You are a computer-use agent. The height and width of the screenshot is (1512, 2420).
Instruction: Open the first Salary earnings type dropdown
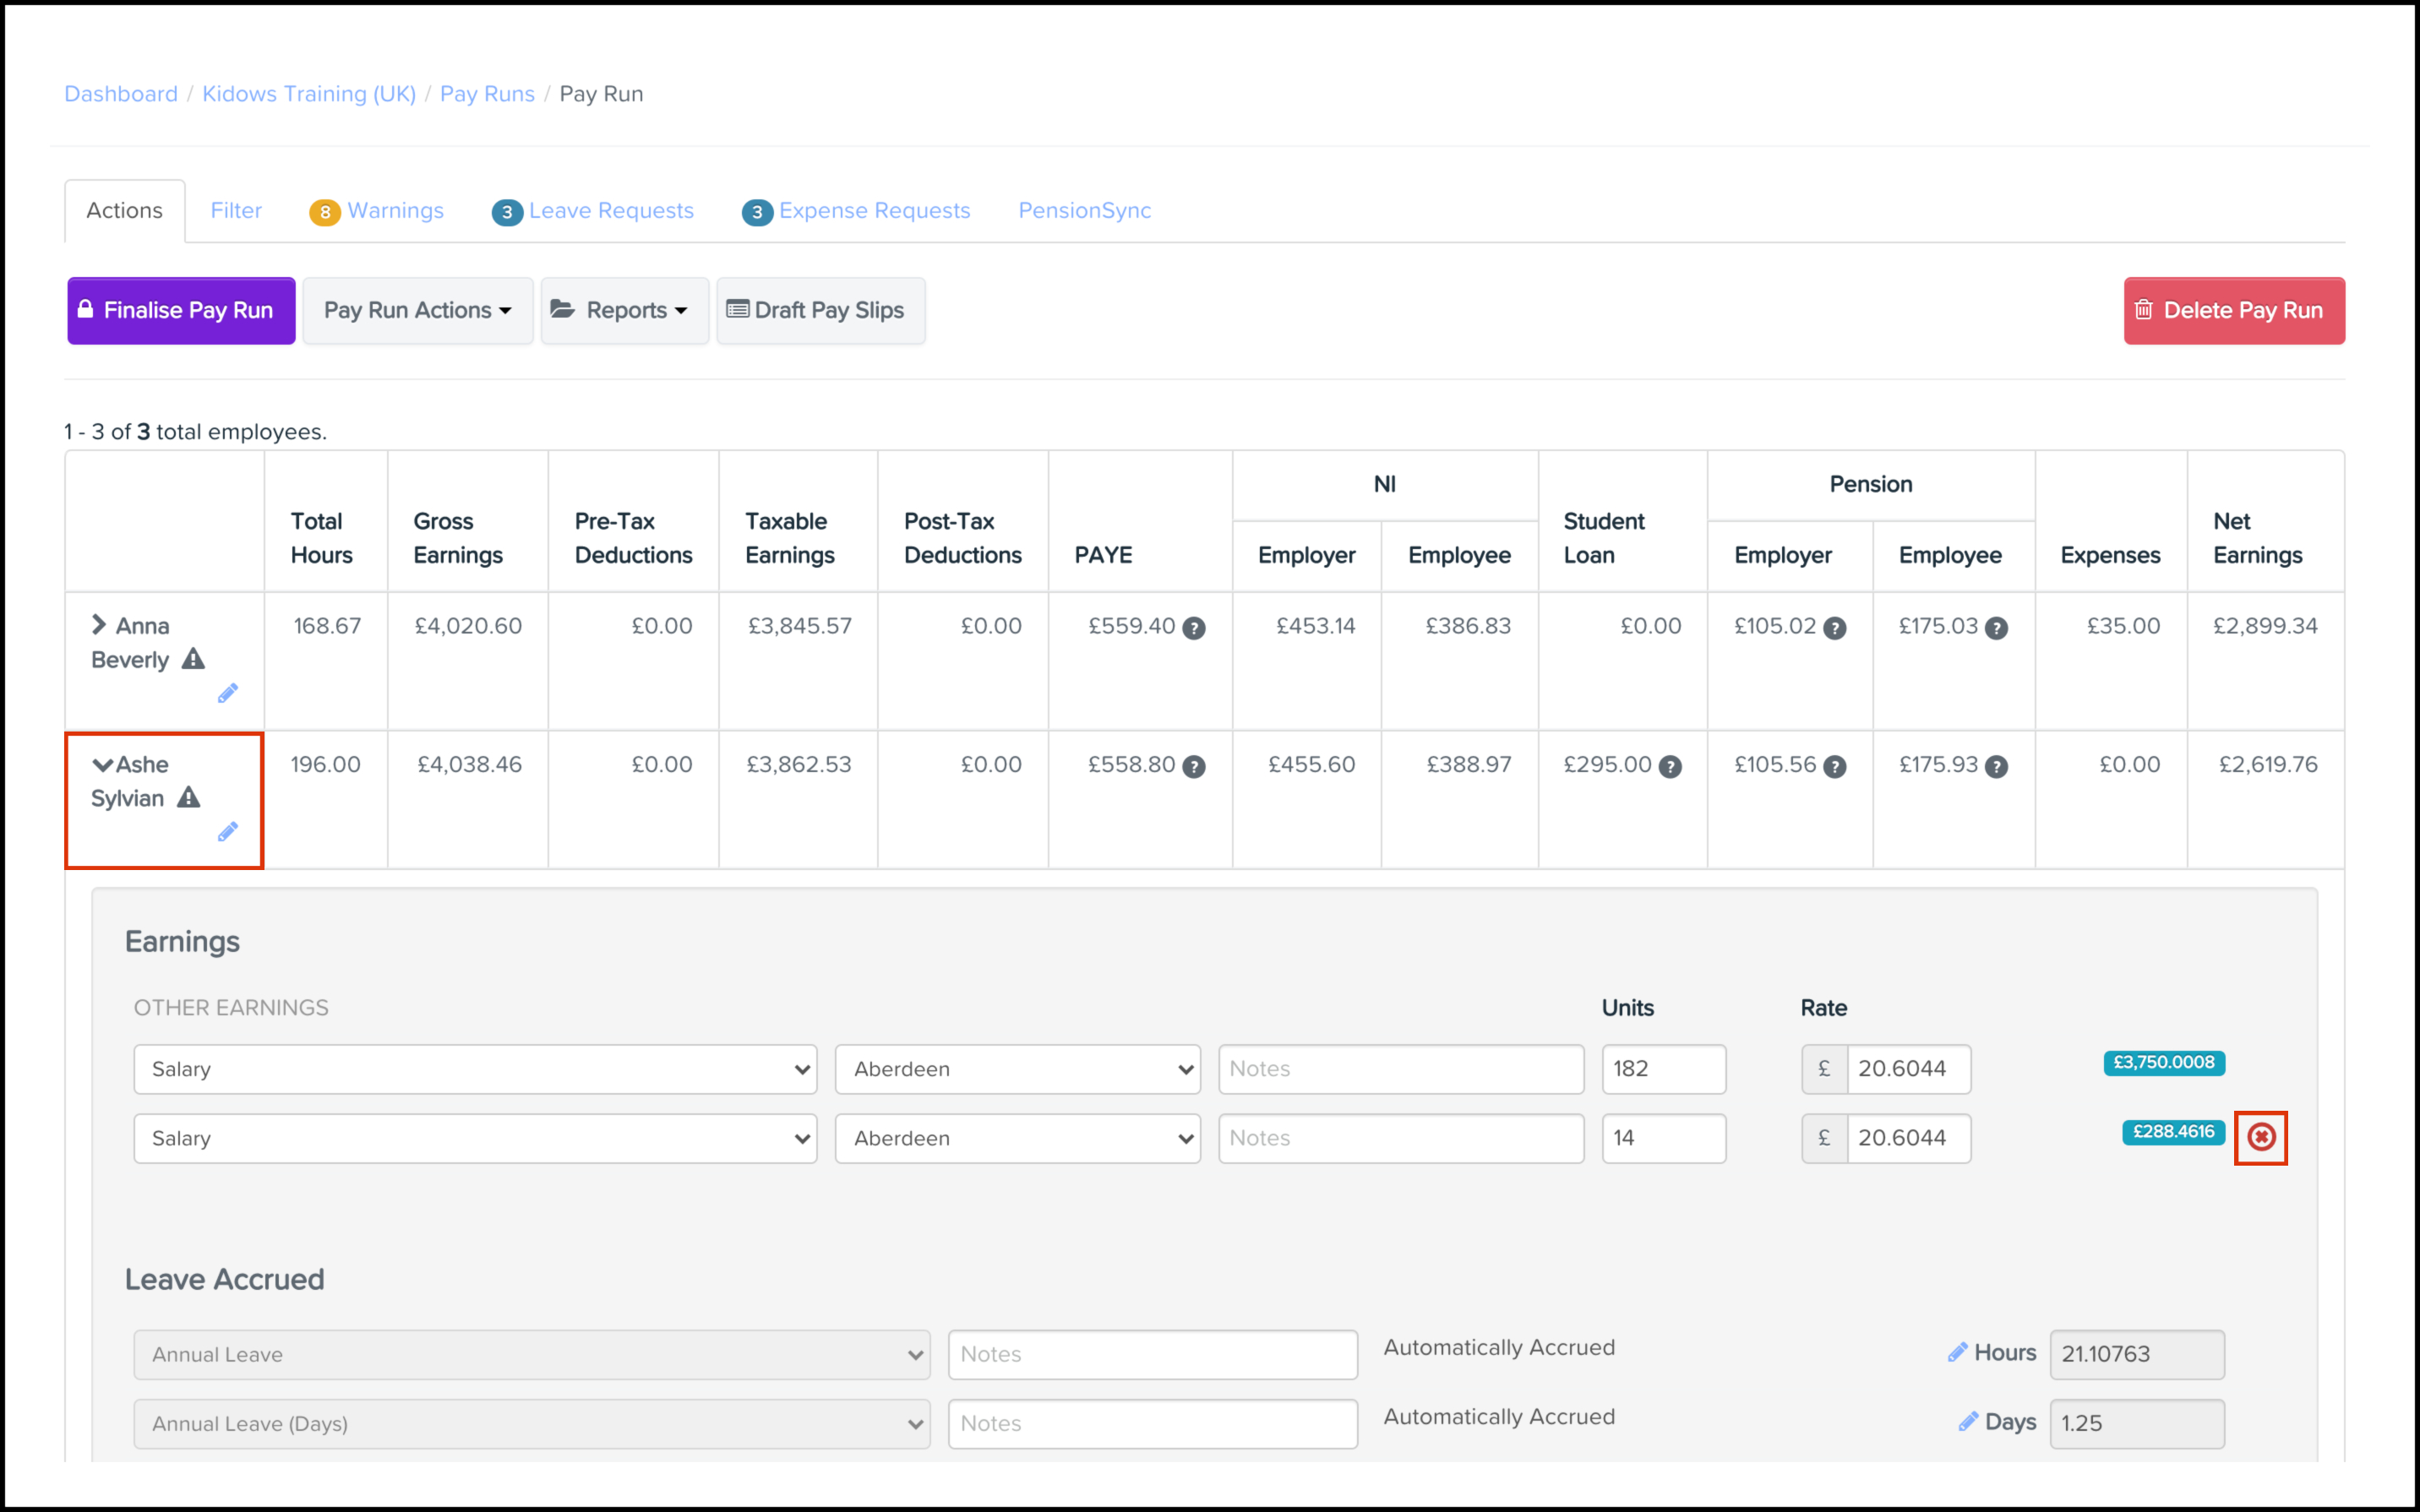[x=475, y=1069]
